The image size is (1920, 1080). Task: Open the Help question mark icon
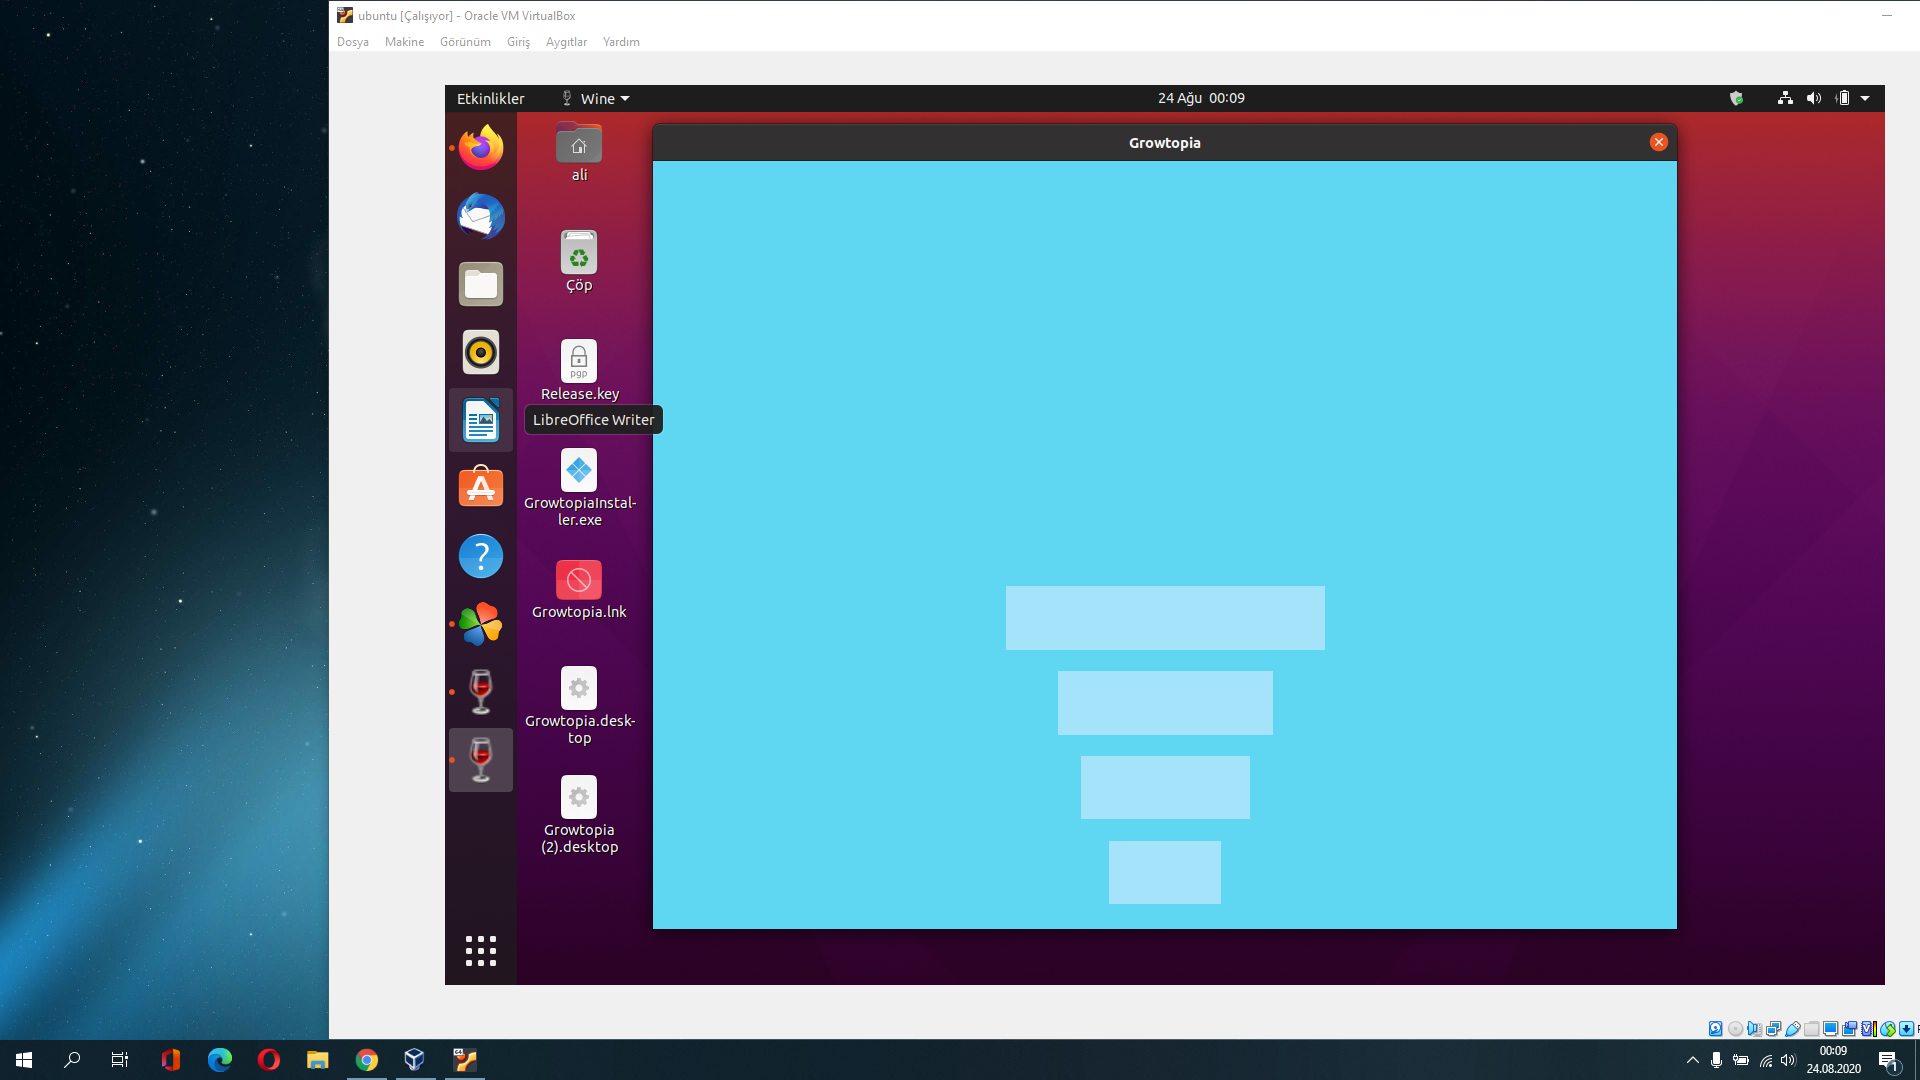click(481, 556)
